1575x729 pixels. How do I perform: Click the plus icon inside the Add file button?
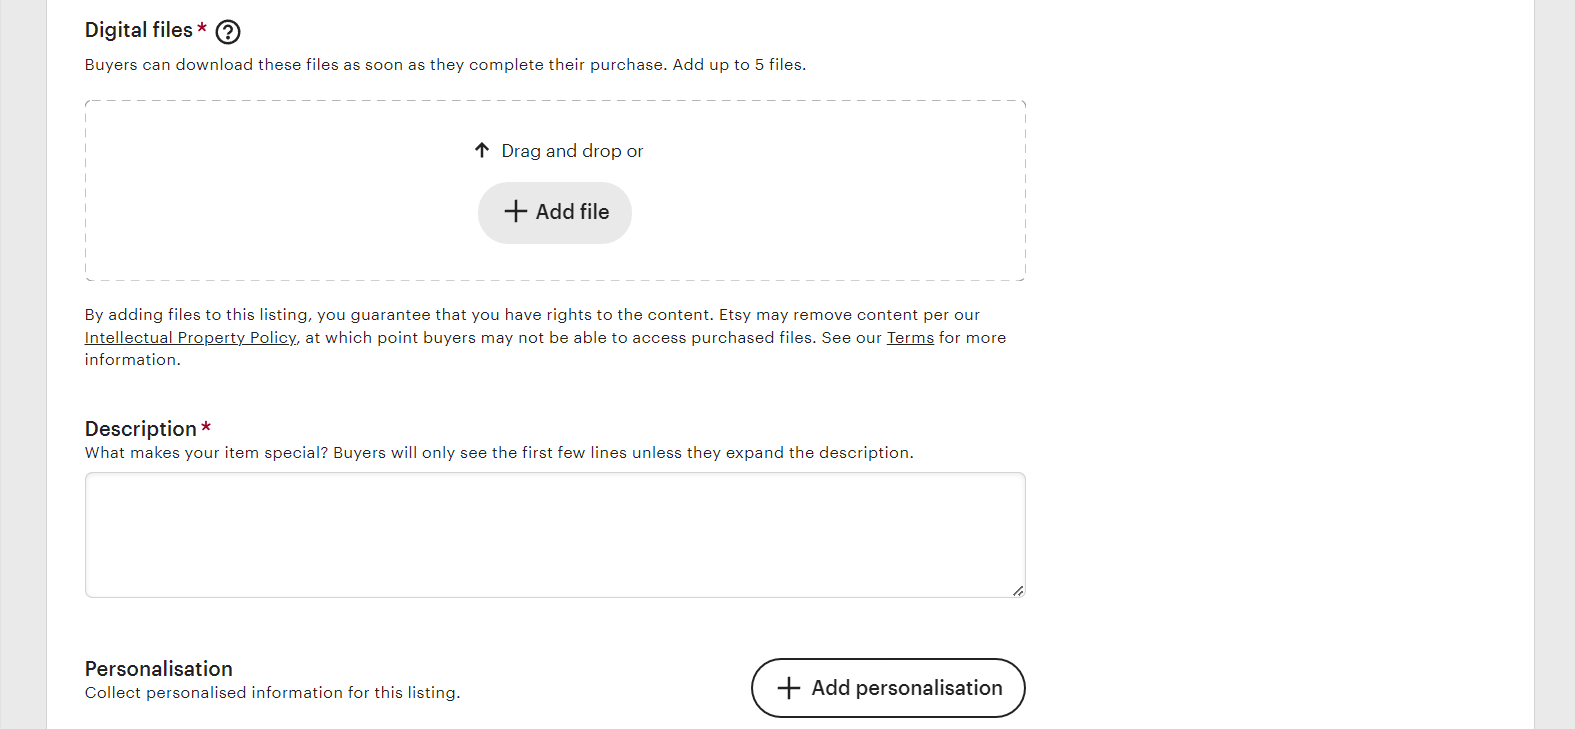[x=515, y=212]
